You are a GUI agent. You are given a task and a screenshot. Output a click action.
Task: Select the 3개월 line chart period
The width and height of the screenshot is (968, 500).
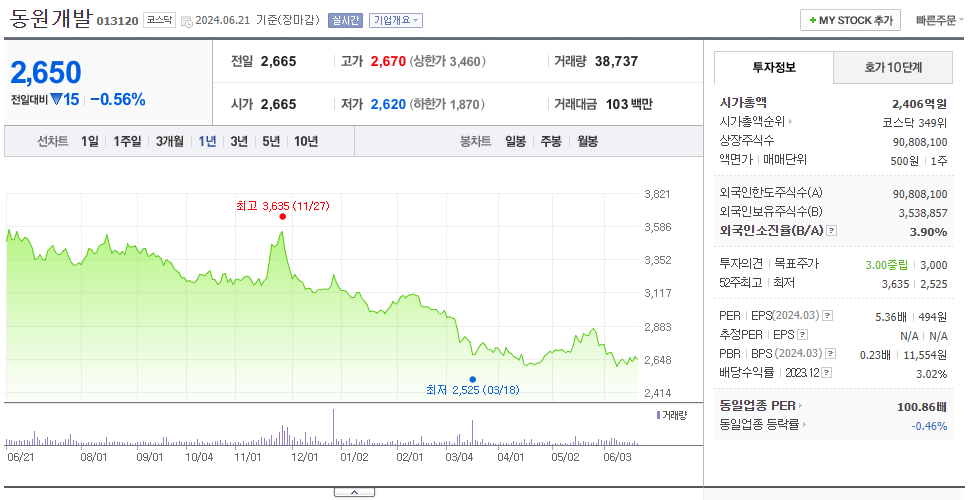170,141
